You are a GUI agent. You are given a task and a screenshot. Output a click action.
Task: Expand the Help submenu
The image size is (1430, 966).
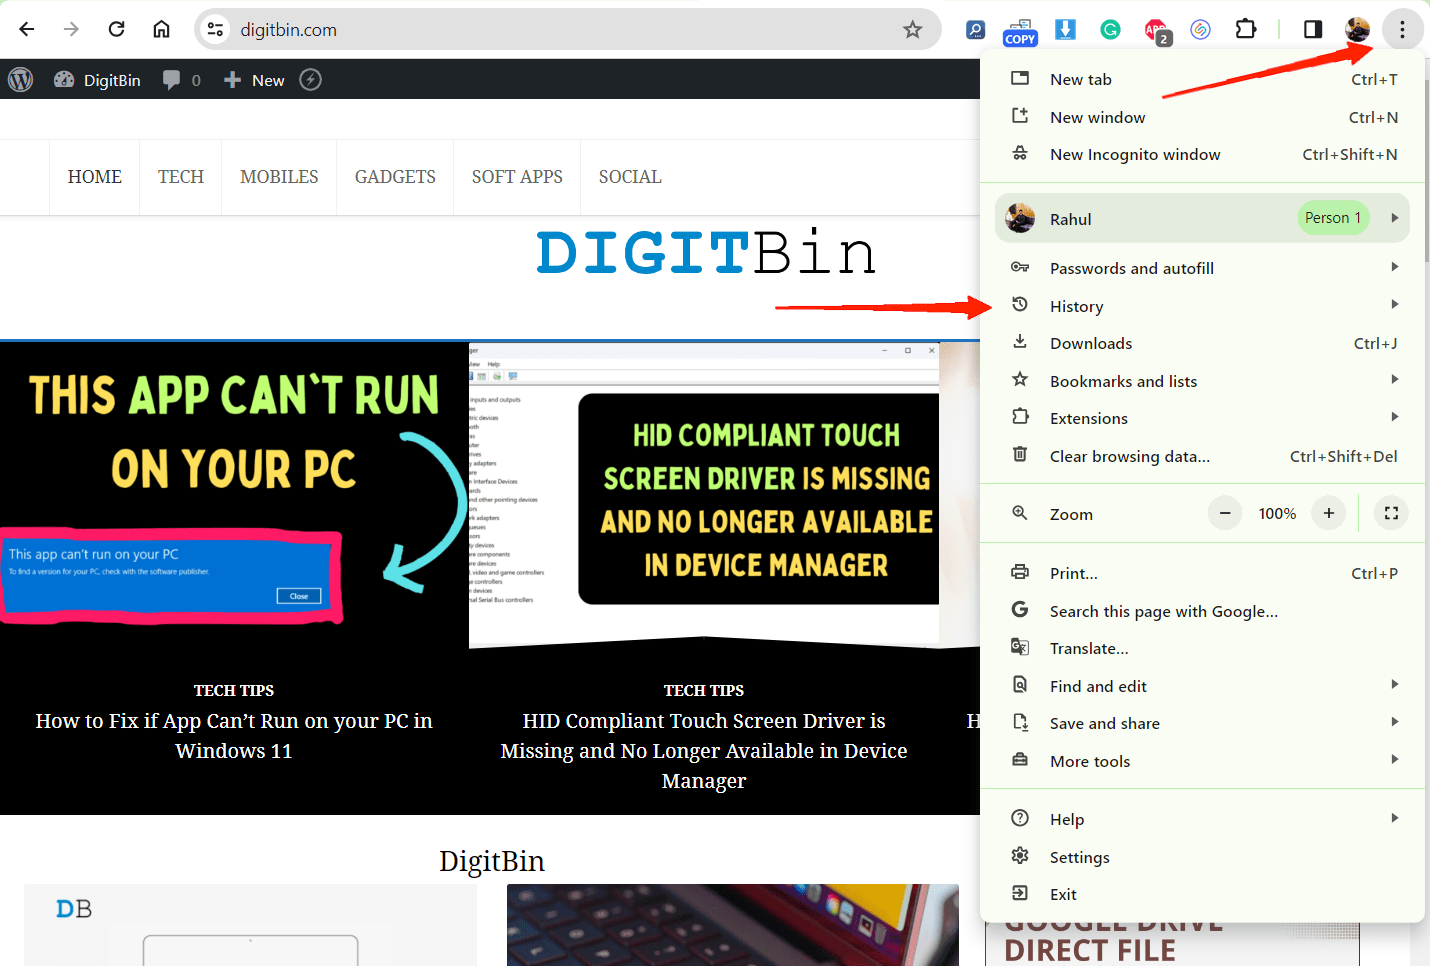click(x=1202, y=819)
